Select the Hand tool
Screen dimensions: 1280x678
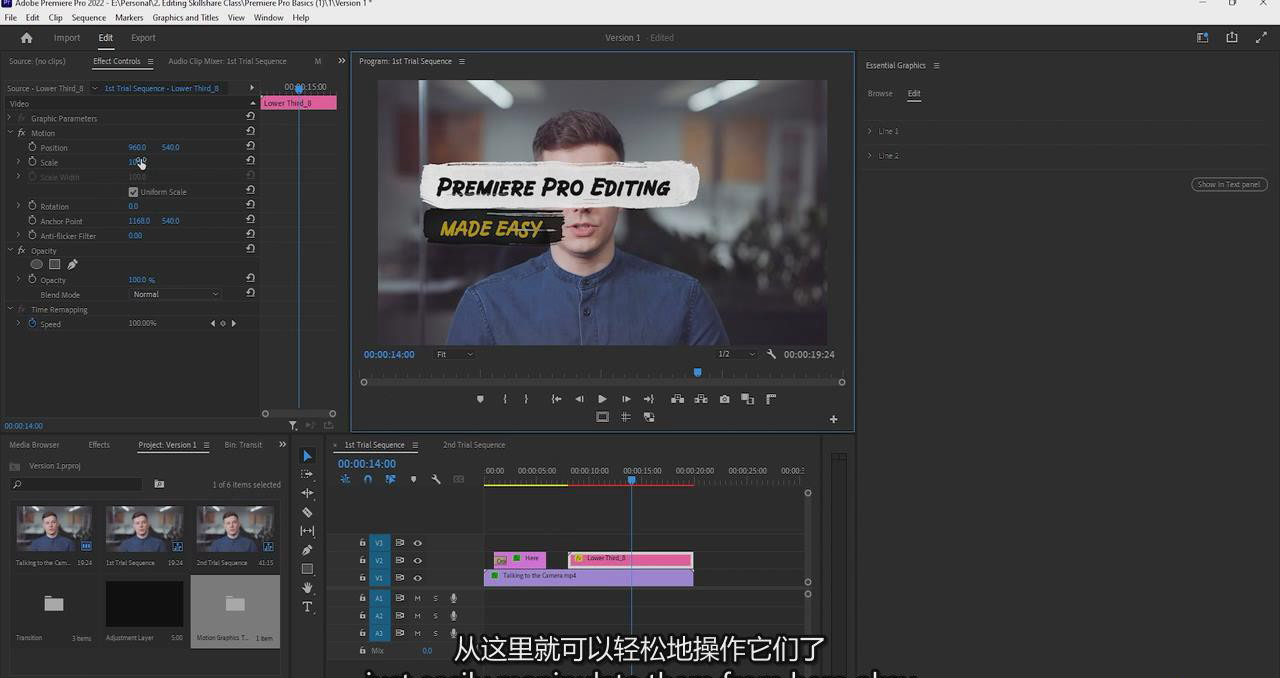coord(307,588)
